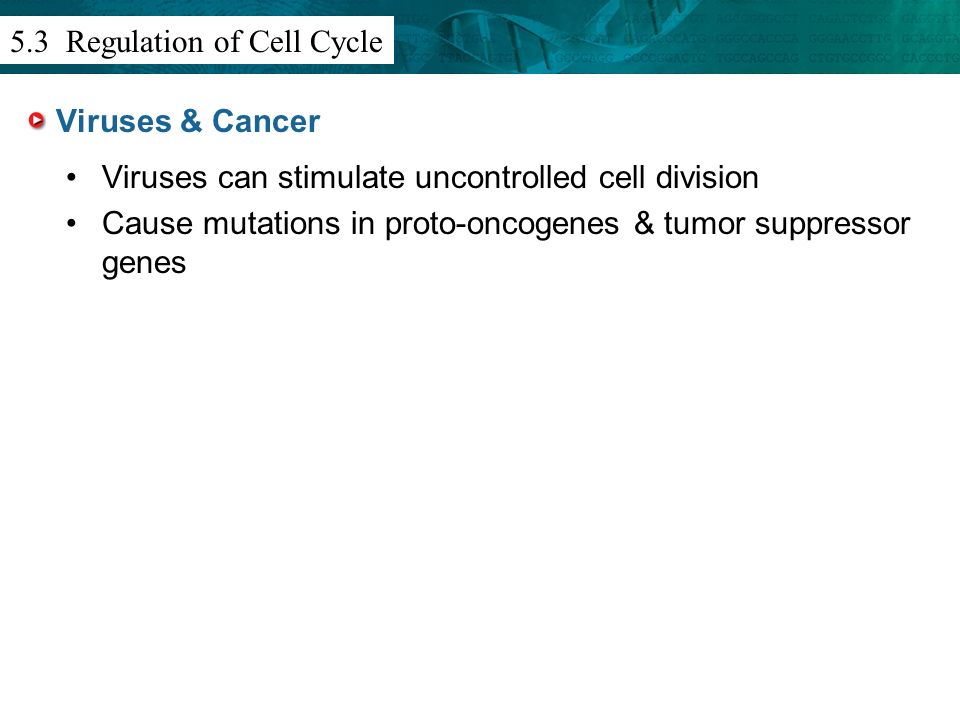Click the word 'Regulation' in the title
This screenshot has width=960, height=720.
click(x=134, y=42)
